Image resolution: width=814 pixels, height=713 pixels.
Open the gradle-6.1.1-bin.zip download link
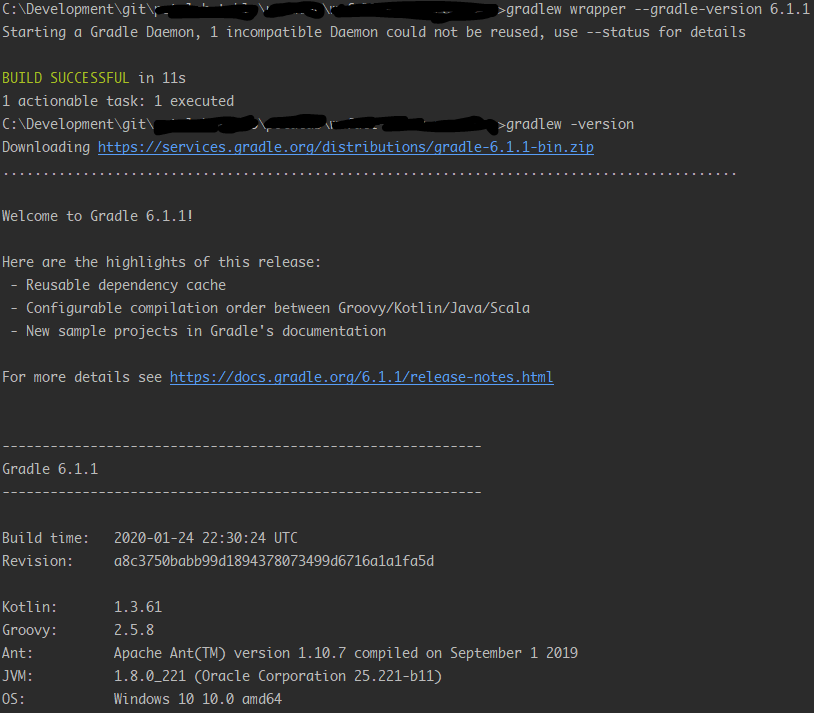[346, 147]
